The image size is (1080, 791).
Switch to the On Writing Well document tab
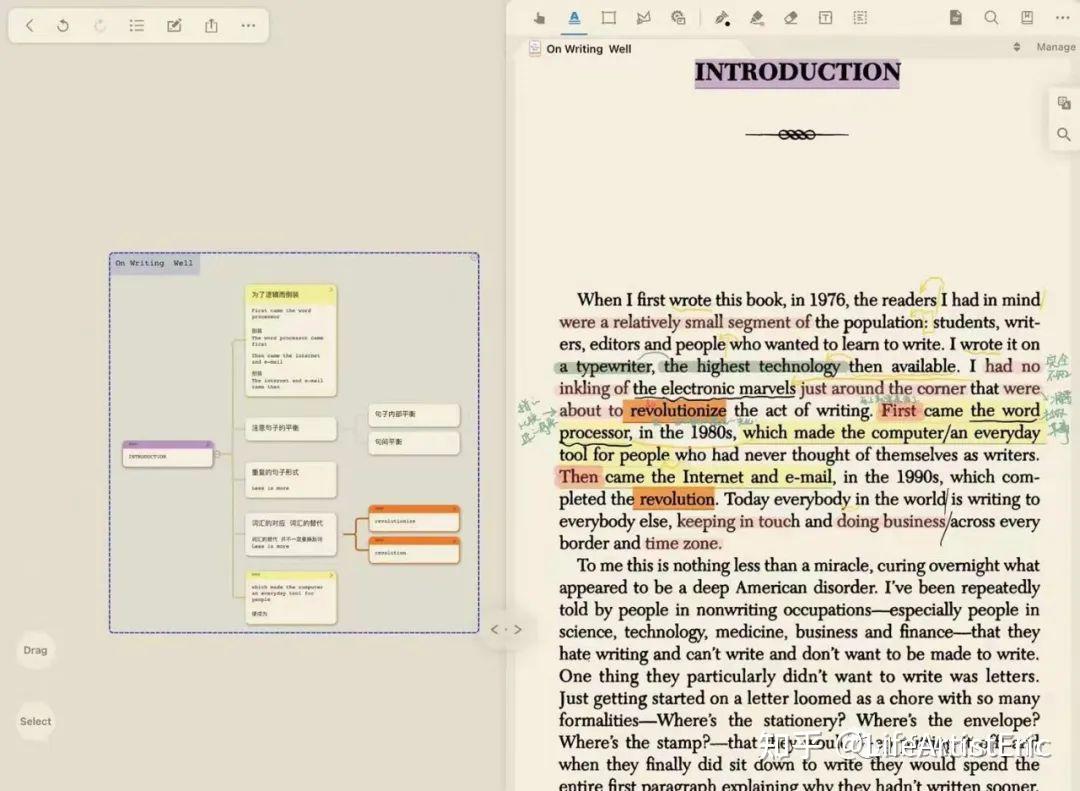pos(588,49)
